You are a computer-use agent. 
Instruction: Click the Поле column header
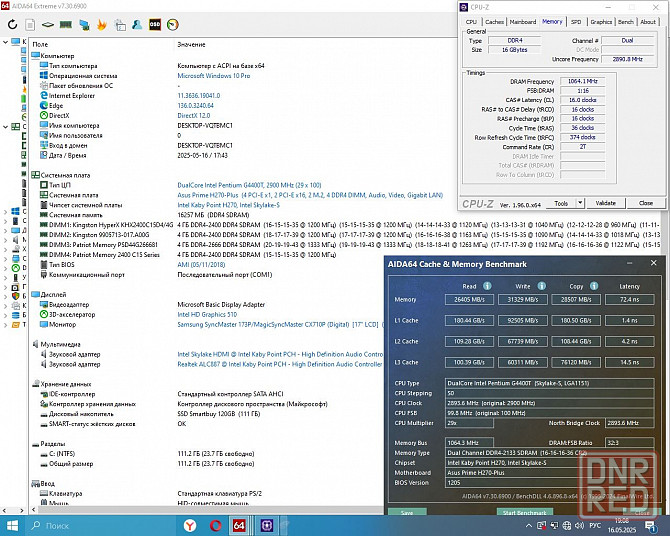[x=40, y=44]
